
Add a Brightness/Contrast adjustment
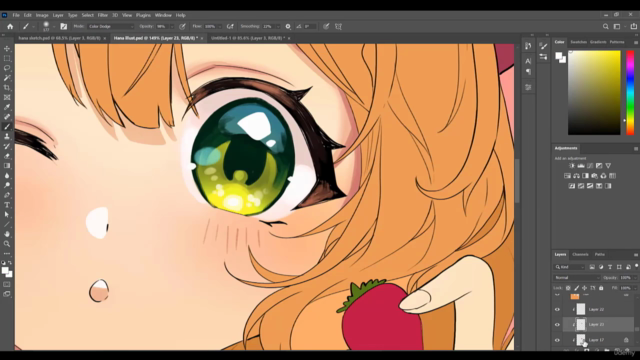pyautogui.click(x=572, y=166)
